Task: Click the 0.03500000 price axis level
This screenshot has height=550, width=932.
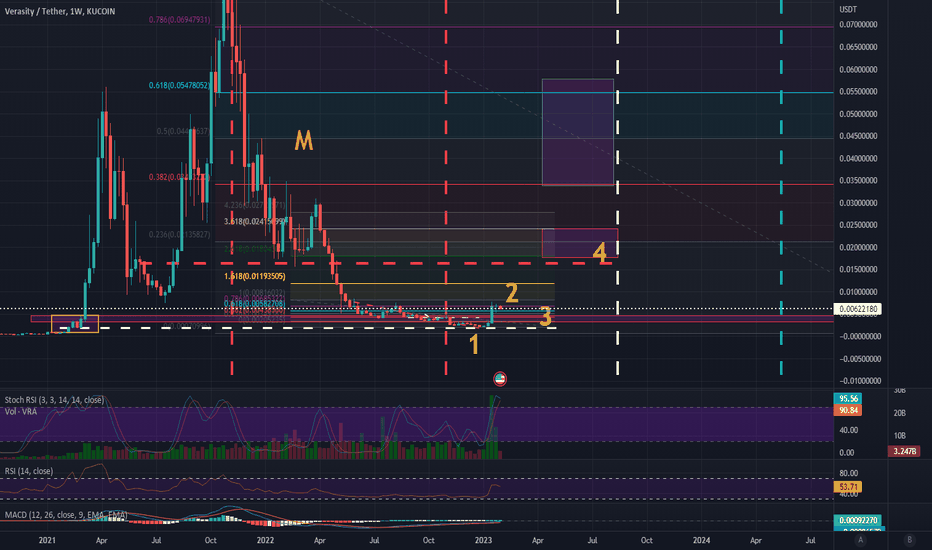Action: (x=858, y=181)
